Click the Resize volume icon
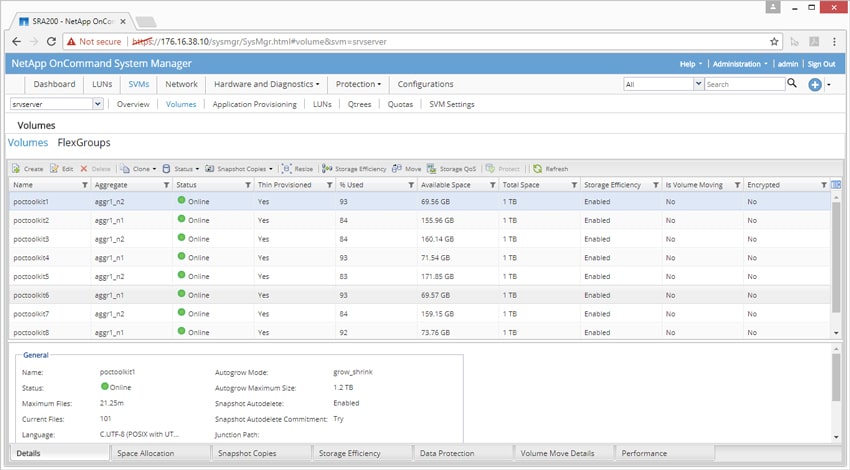 pyautogui.click(x=287, y=169)
